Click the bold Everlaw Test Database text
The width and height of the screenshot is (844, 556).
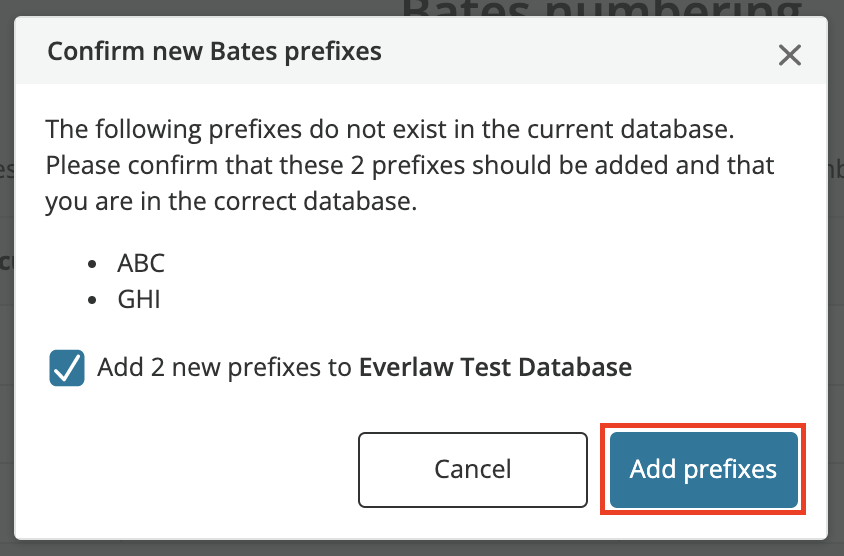(495, 367)
